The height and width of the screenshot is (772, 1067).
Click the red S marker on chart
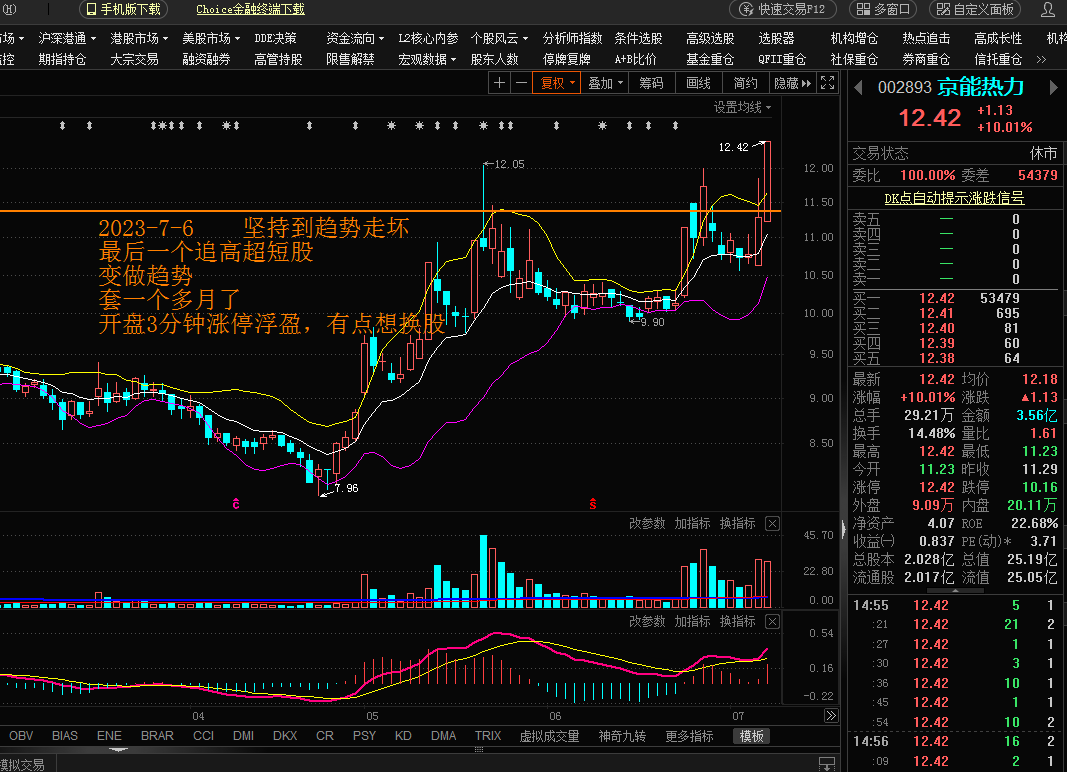[x=593, y=504]
